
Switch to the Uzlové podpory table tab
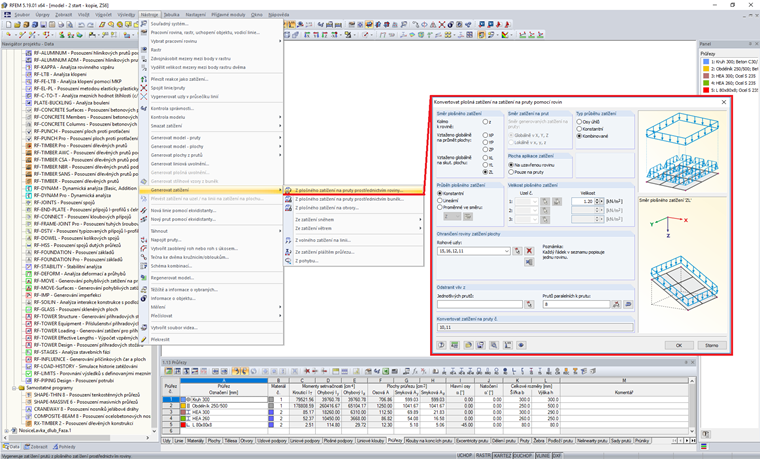(271, 441)
